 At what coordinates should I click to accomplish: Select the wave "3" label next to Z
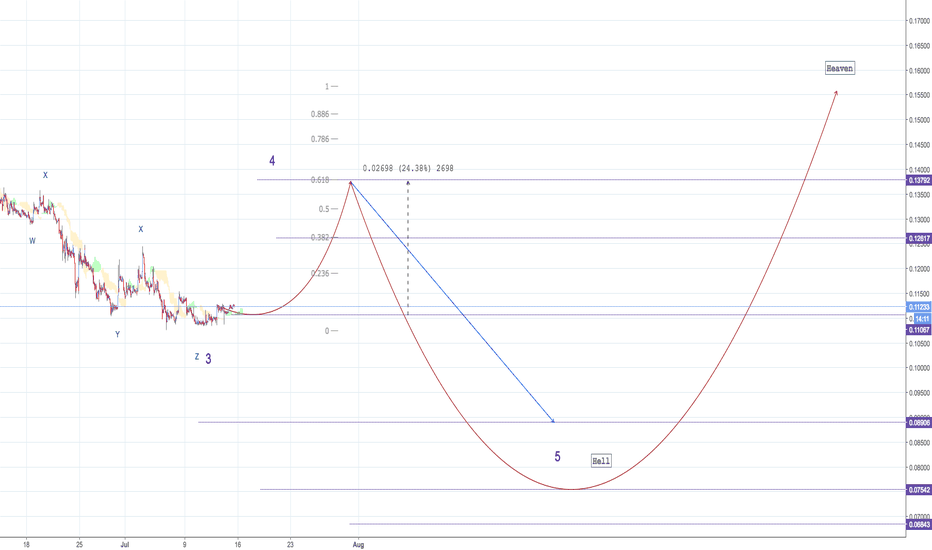pos(208,359)
